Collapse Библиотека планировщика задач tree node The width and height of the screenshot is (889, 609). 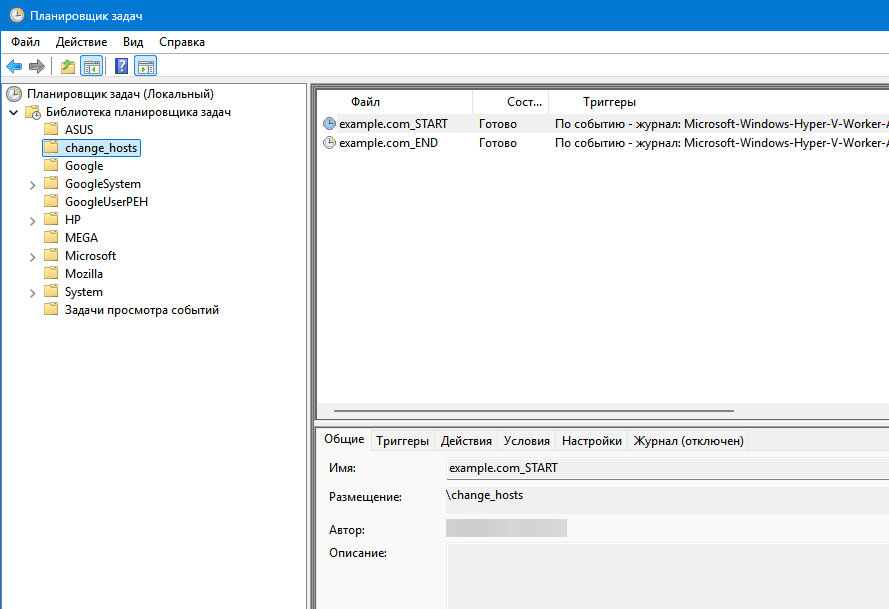point(14,112)
